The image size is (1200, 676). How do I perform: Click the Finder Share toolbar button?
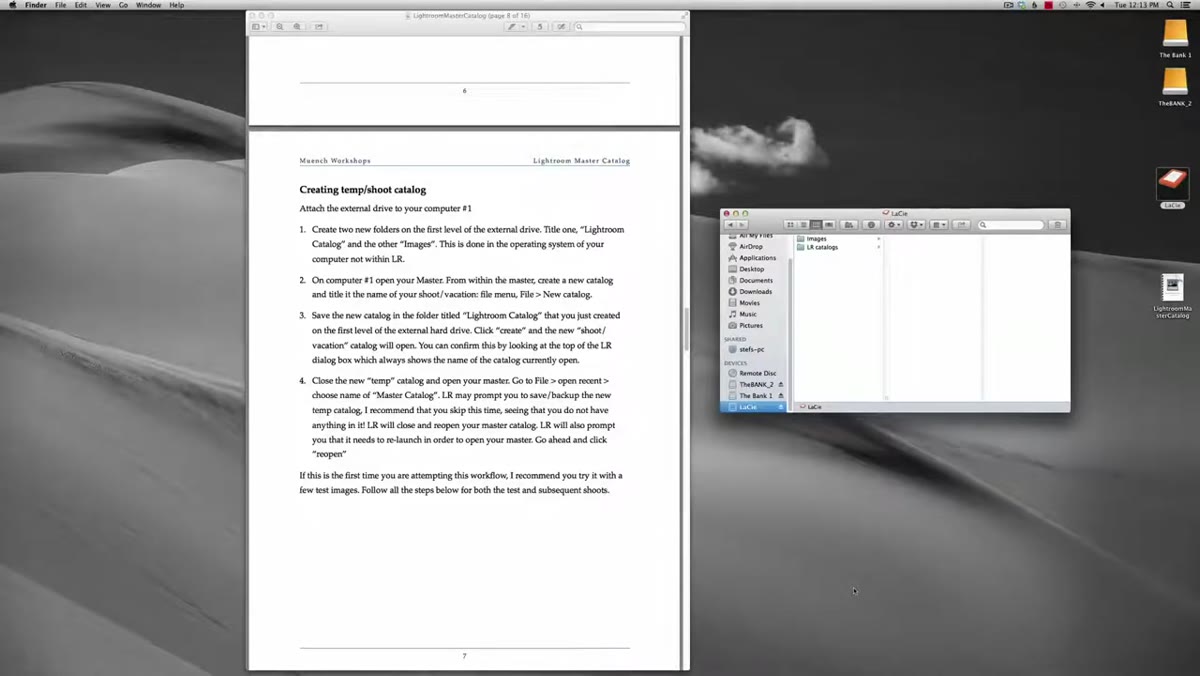(962, 225)
